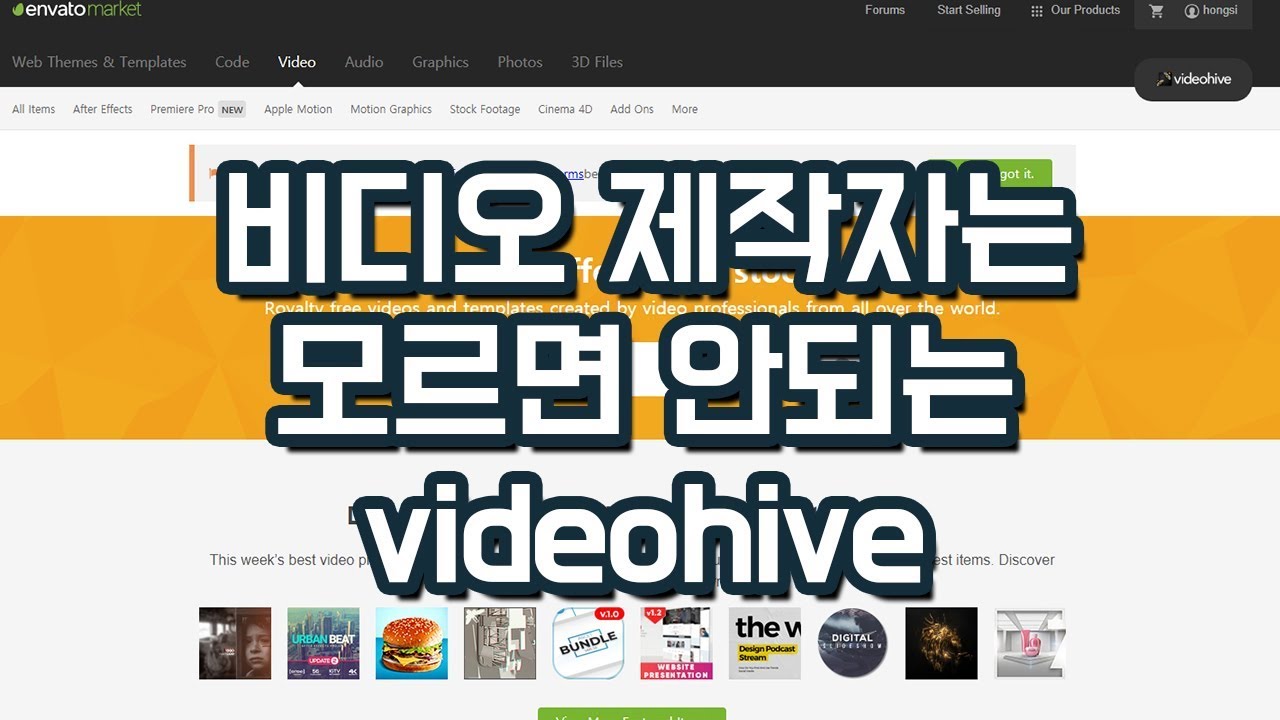Open Apple Motion subcategory
Image resolution: width=1280 pixels, height=720 pixels.
(298, 109)
